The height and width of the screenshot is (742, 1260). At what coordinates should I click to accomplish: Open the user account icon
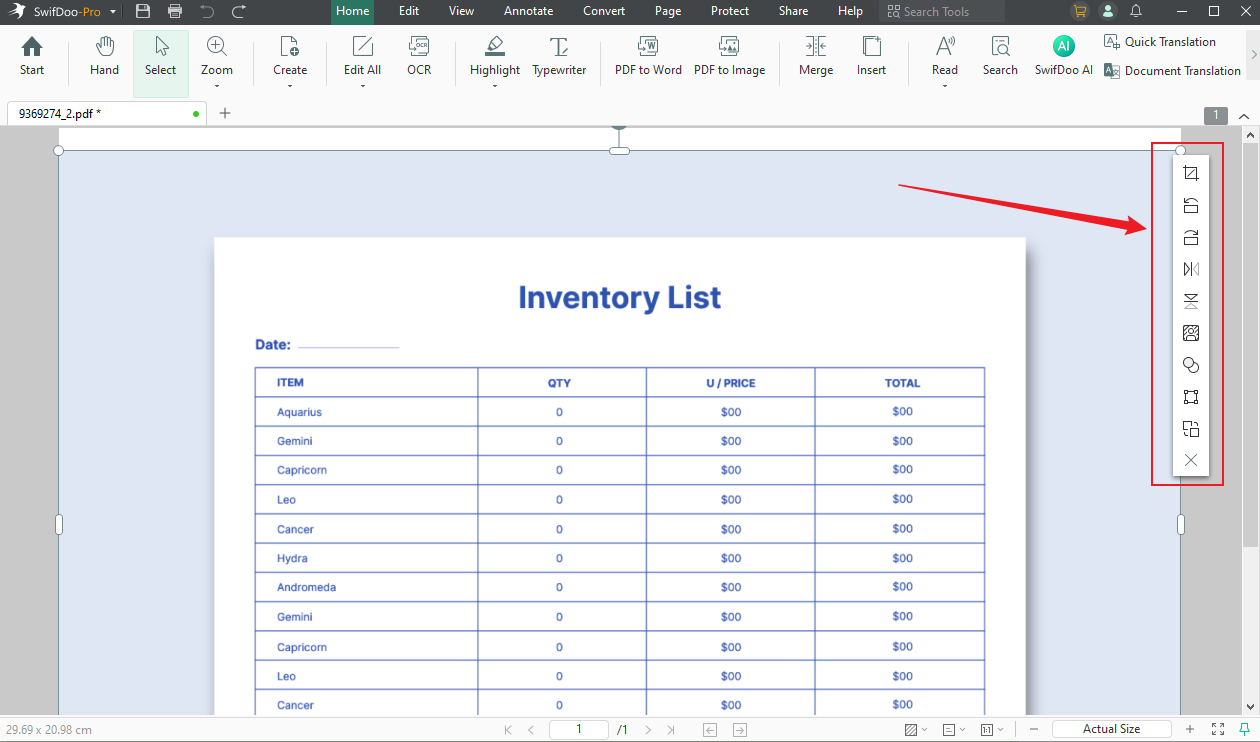coord(1107,11)
